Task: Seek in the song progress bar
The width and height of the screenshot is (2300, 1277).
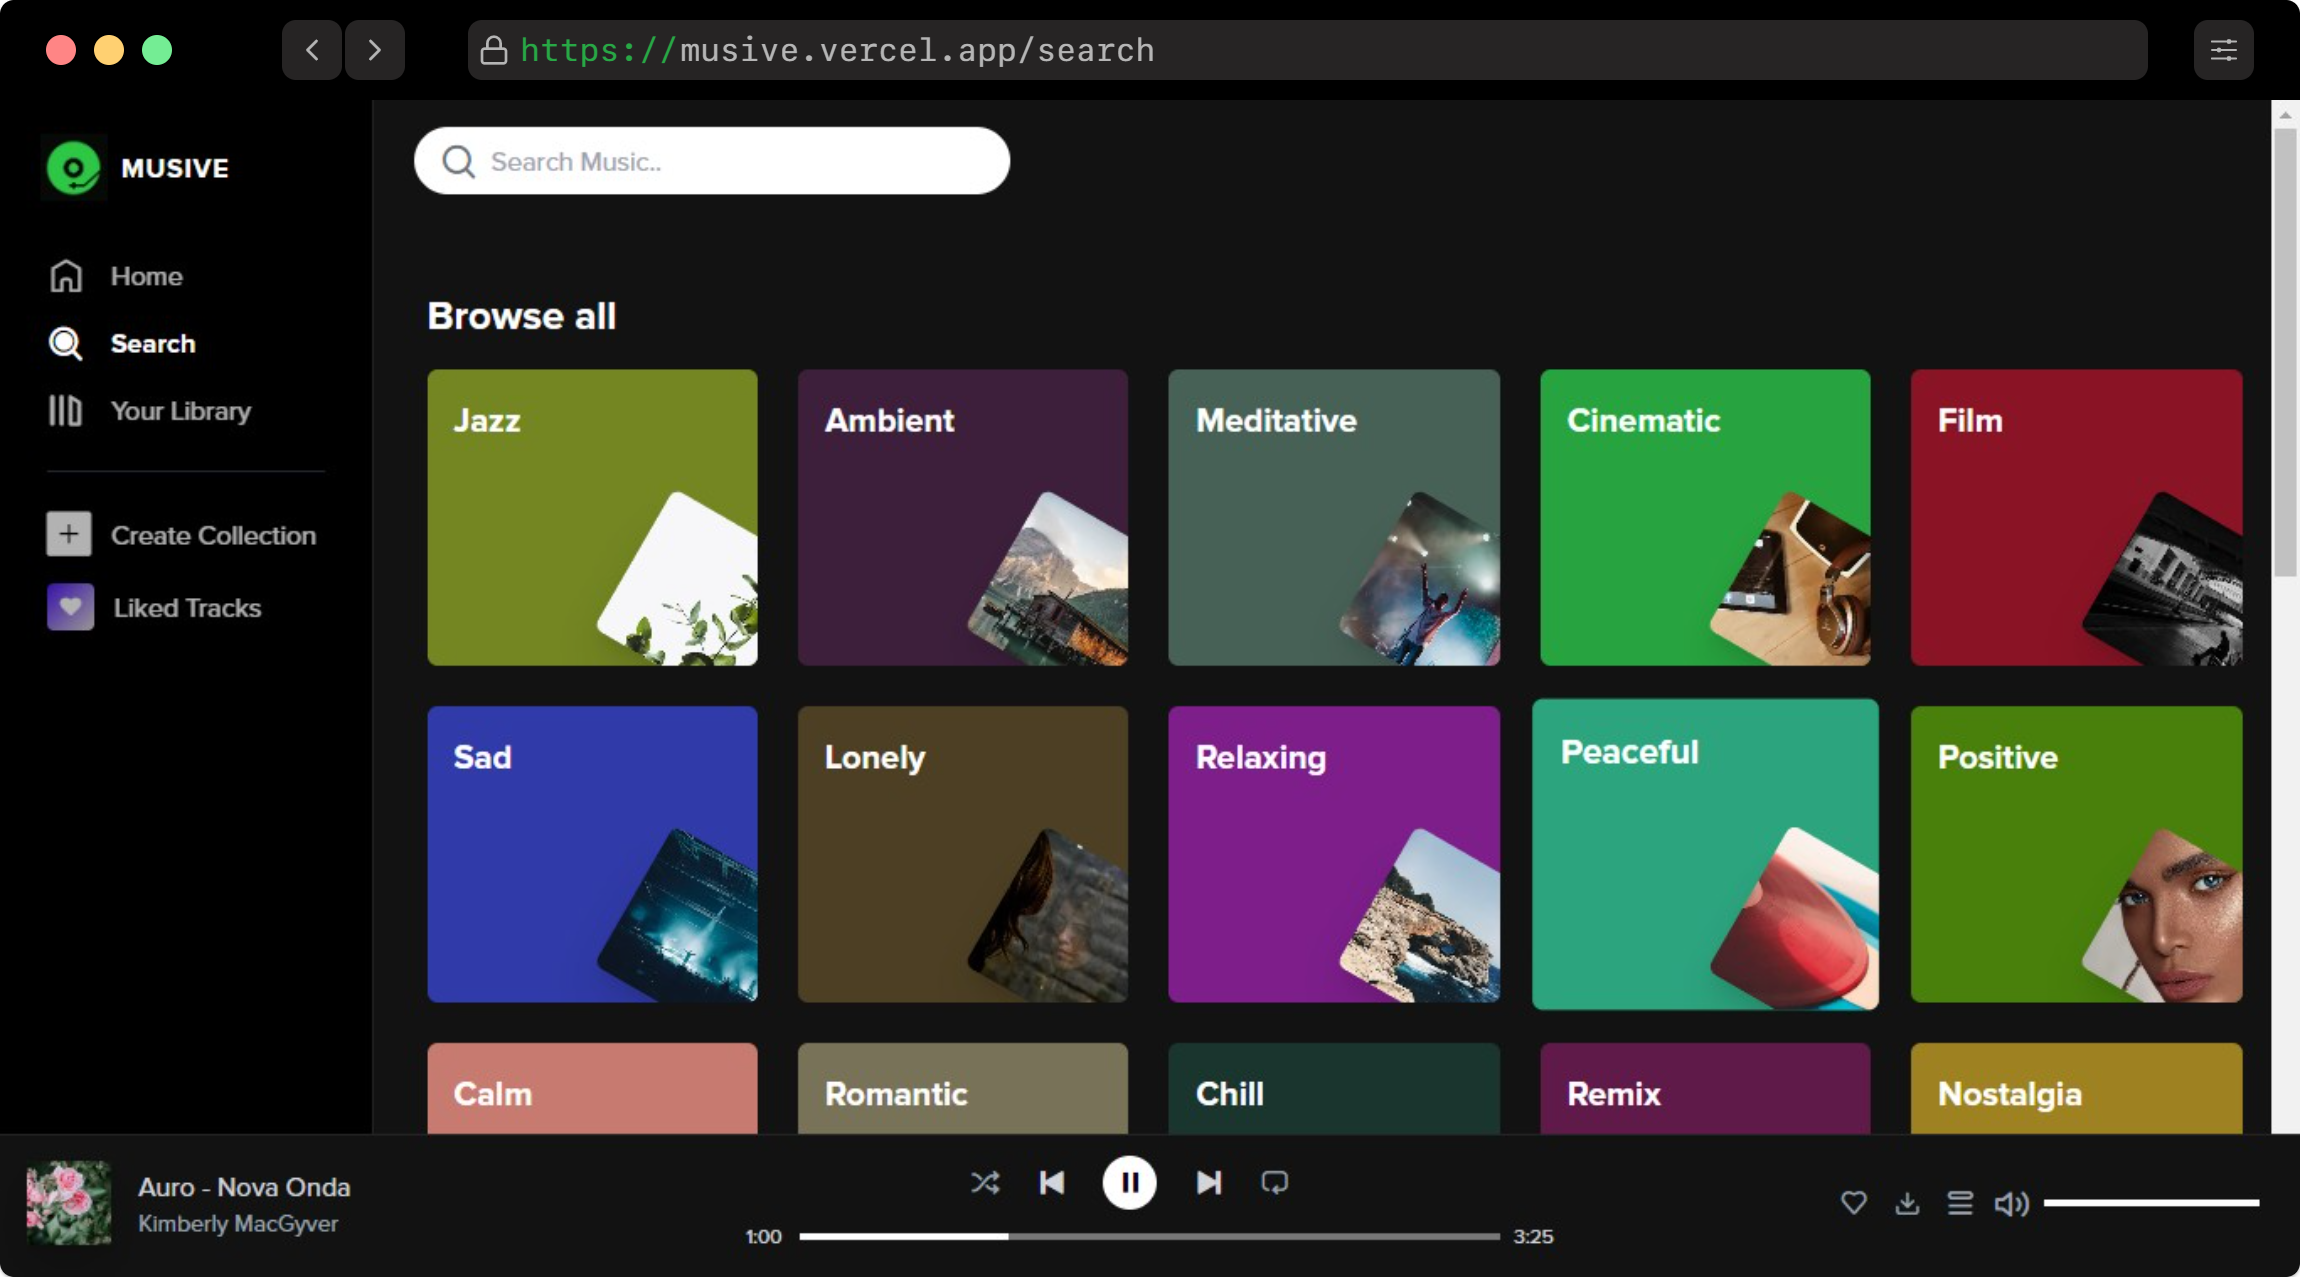Action: tap(1149, 1237)
